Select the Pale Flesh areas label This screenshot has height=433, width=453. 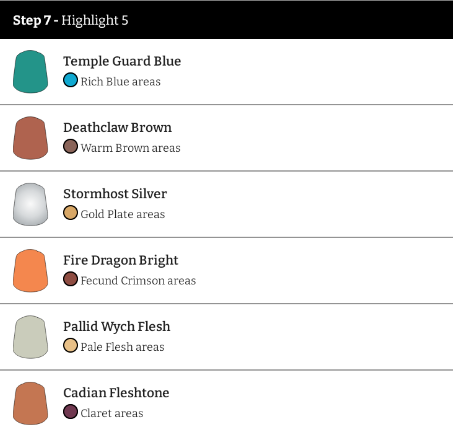pos(122,347)
